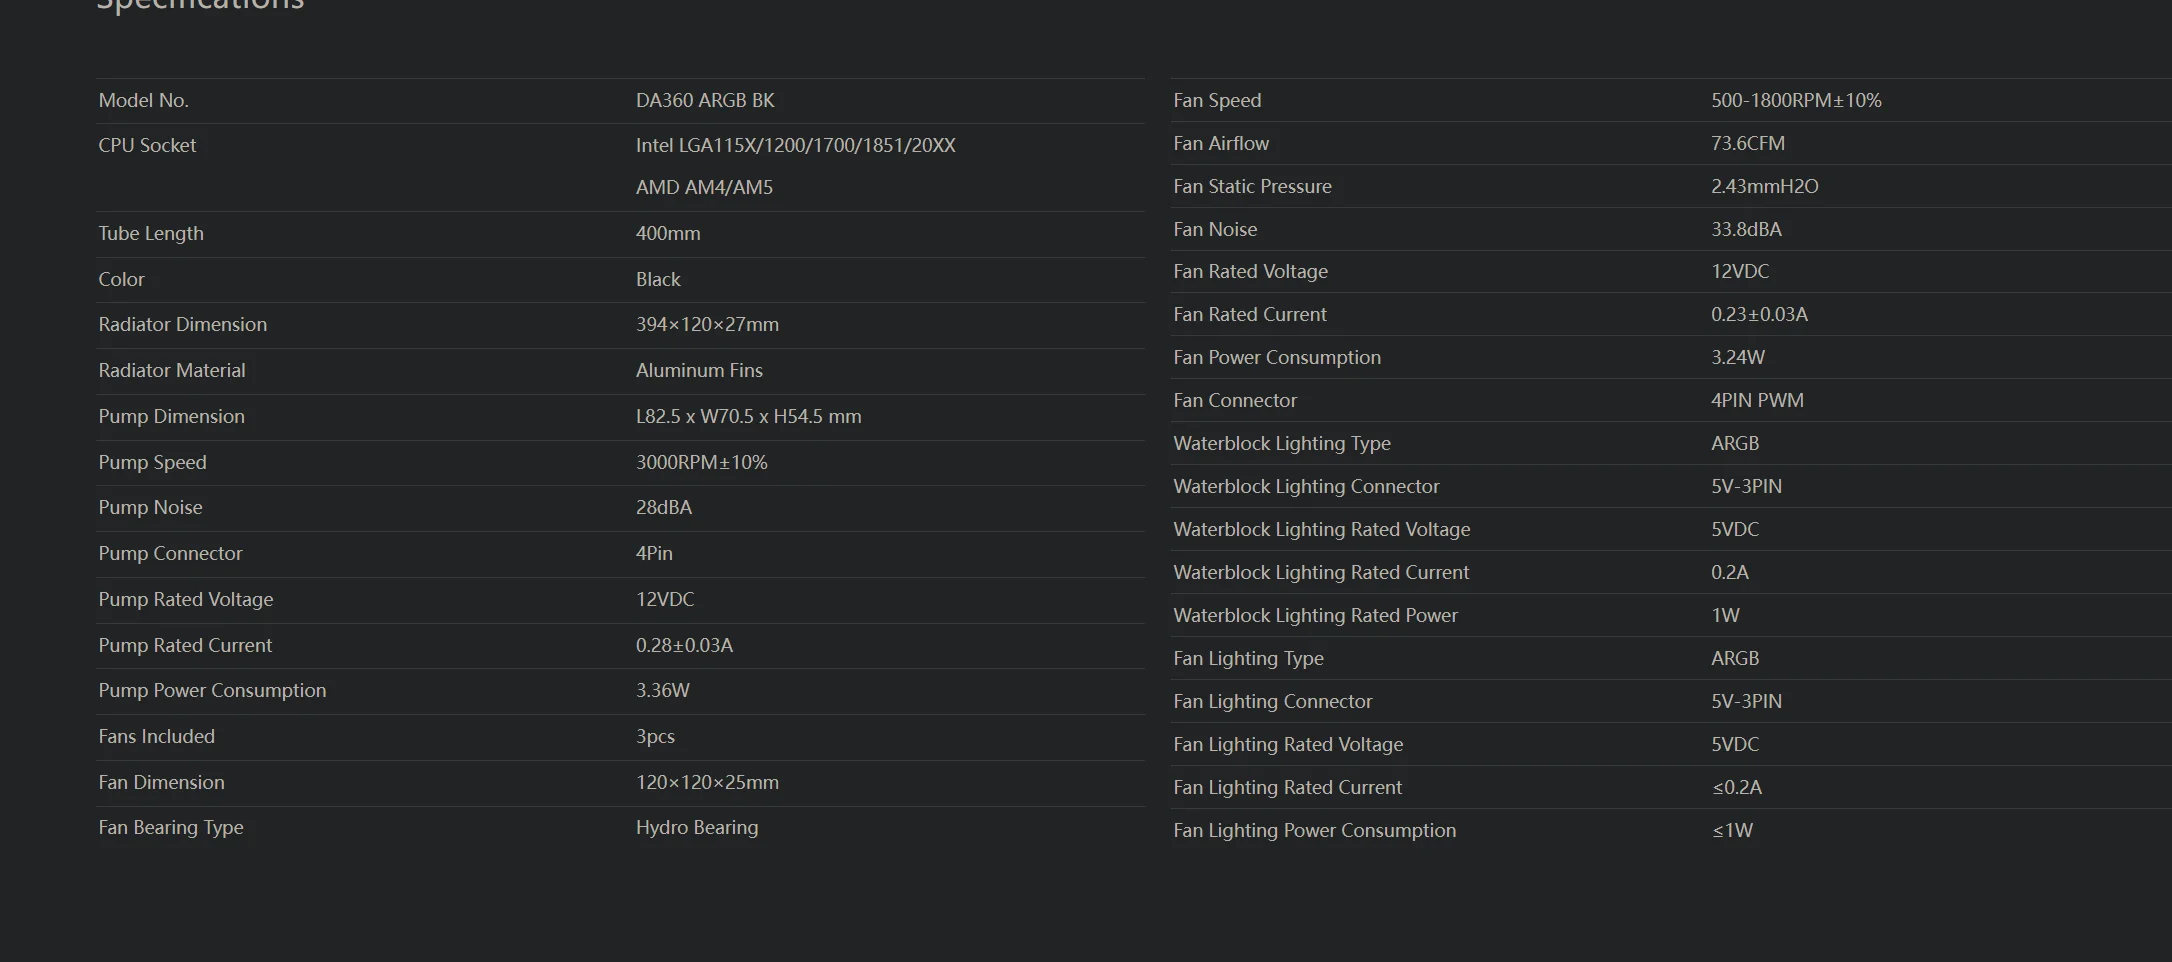Viewport: 2172px width, 962px height.
Task: Click the Fan Lighting Rated Current label
Action: pos(1287,787)
